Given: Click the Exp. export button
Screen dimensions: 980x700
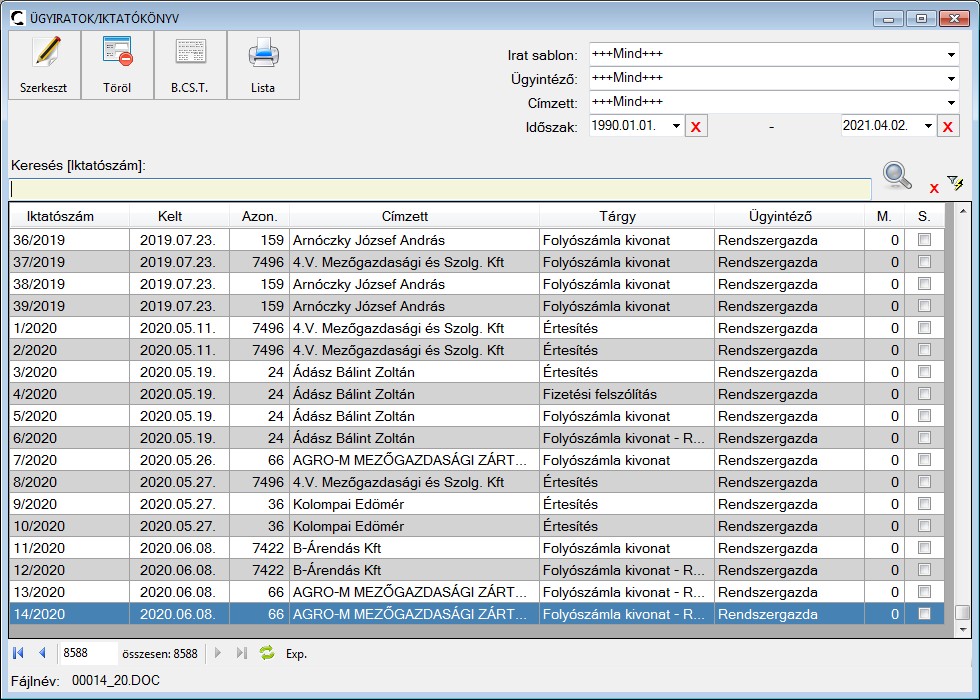Looking at the screenshot, I should click(x=297, y=654).
